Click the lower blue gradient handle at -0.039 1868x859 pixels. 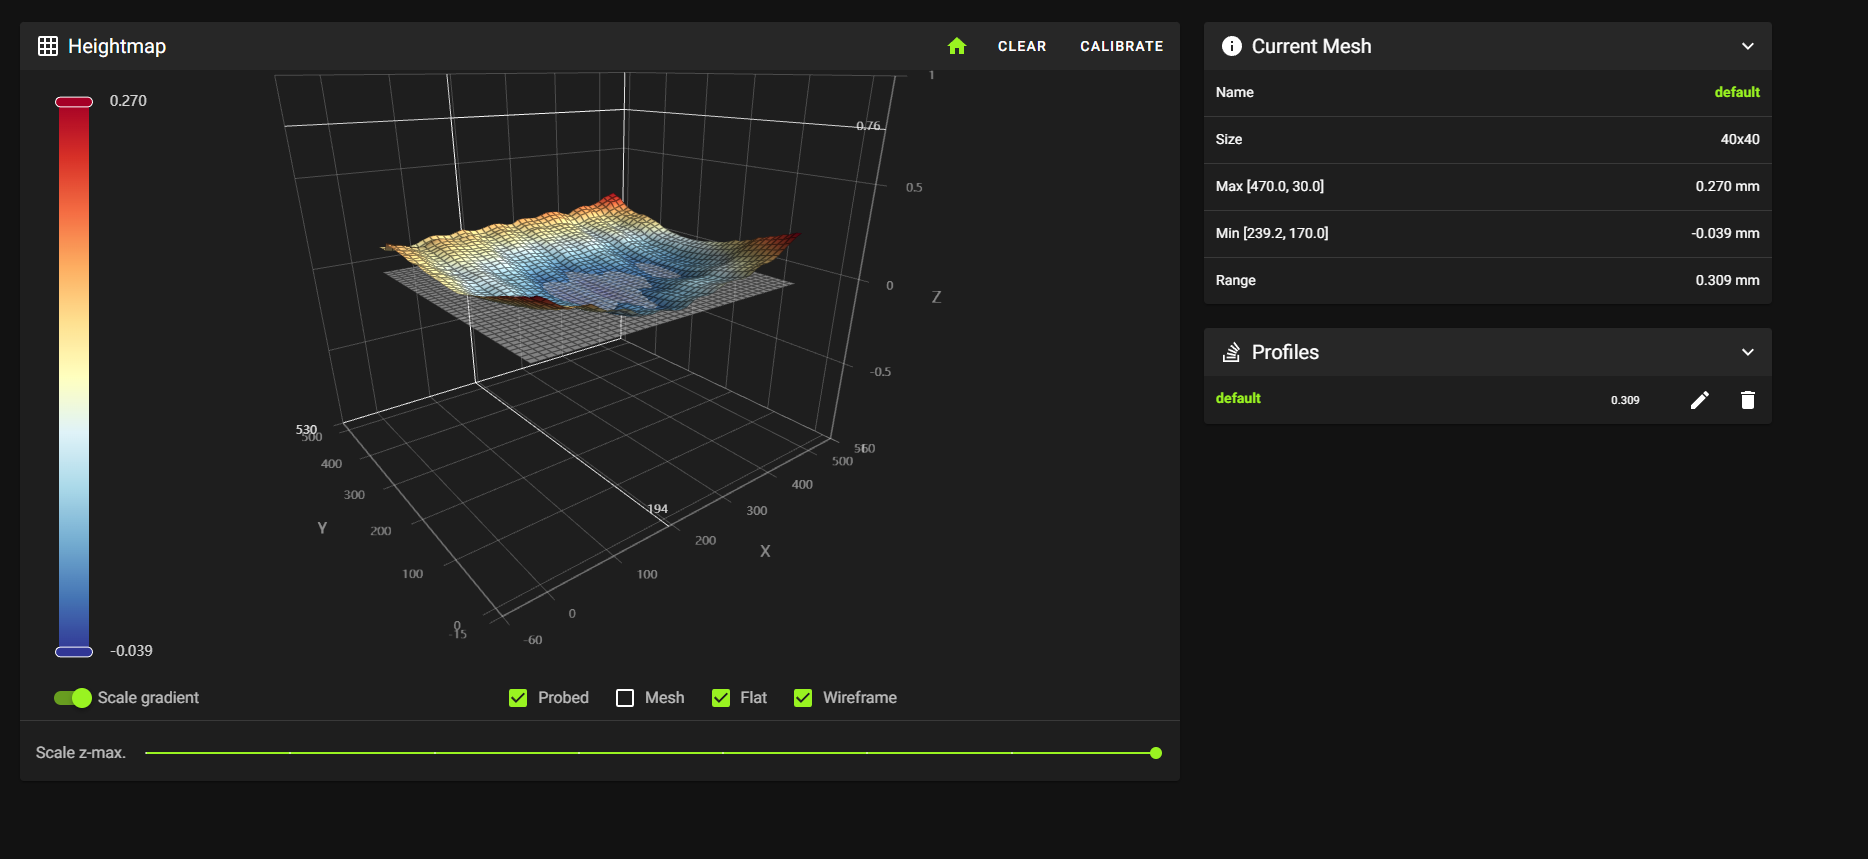[x=74, y=652]
